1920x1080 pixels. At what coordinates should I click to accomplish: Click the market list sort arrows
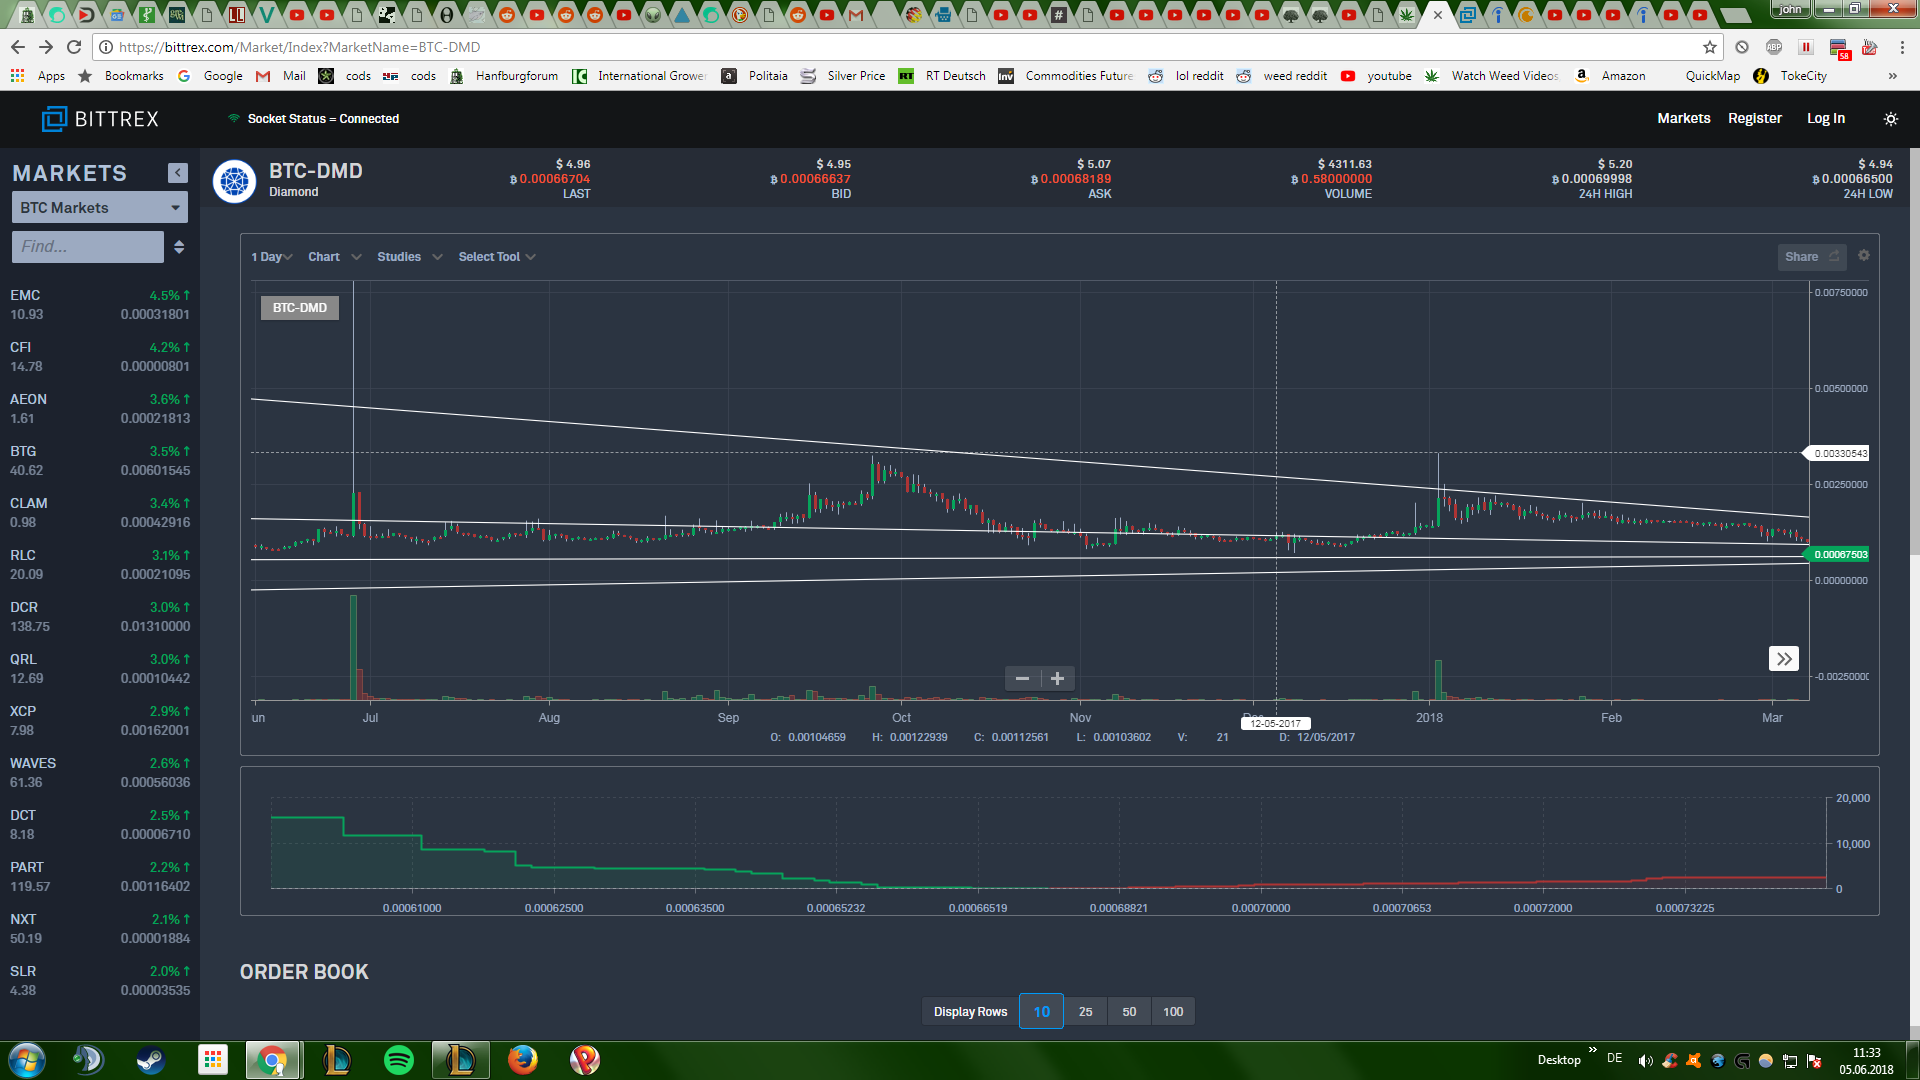tap(179, 247)
